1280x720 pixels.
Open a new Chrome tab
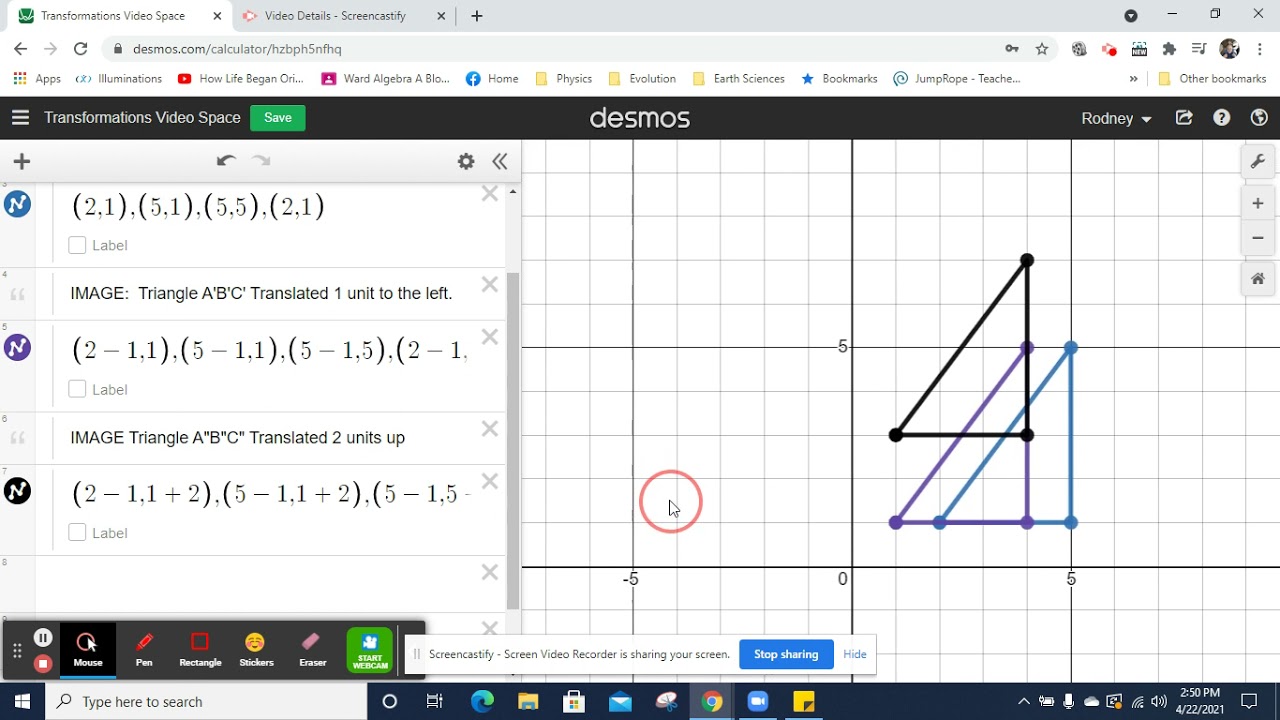[x=477, y=16]
